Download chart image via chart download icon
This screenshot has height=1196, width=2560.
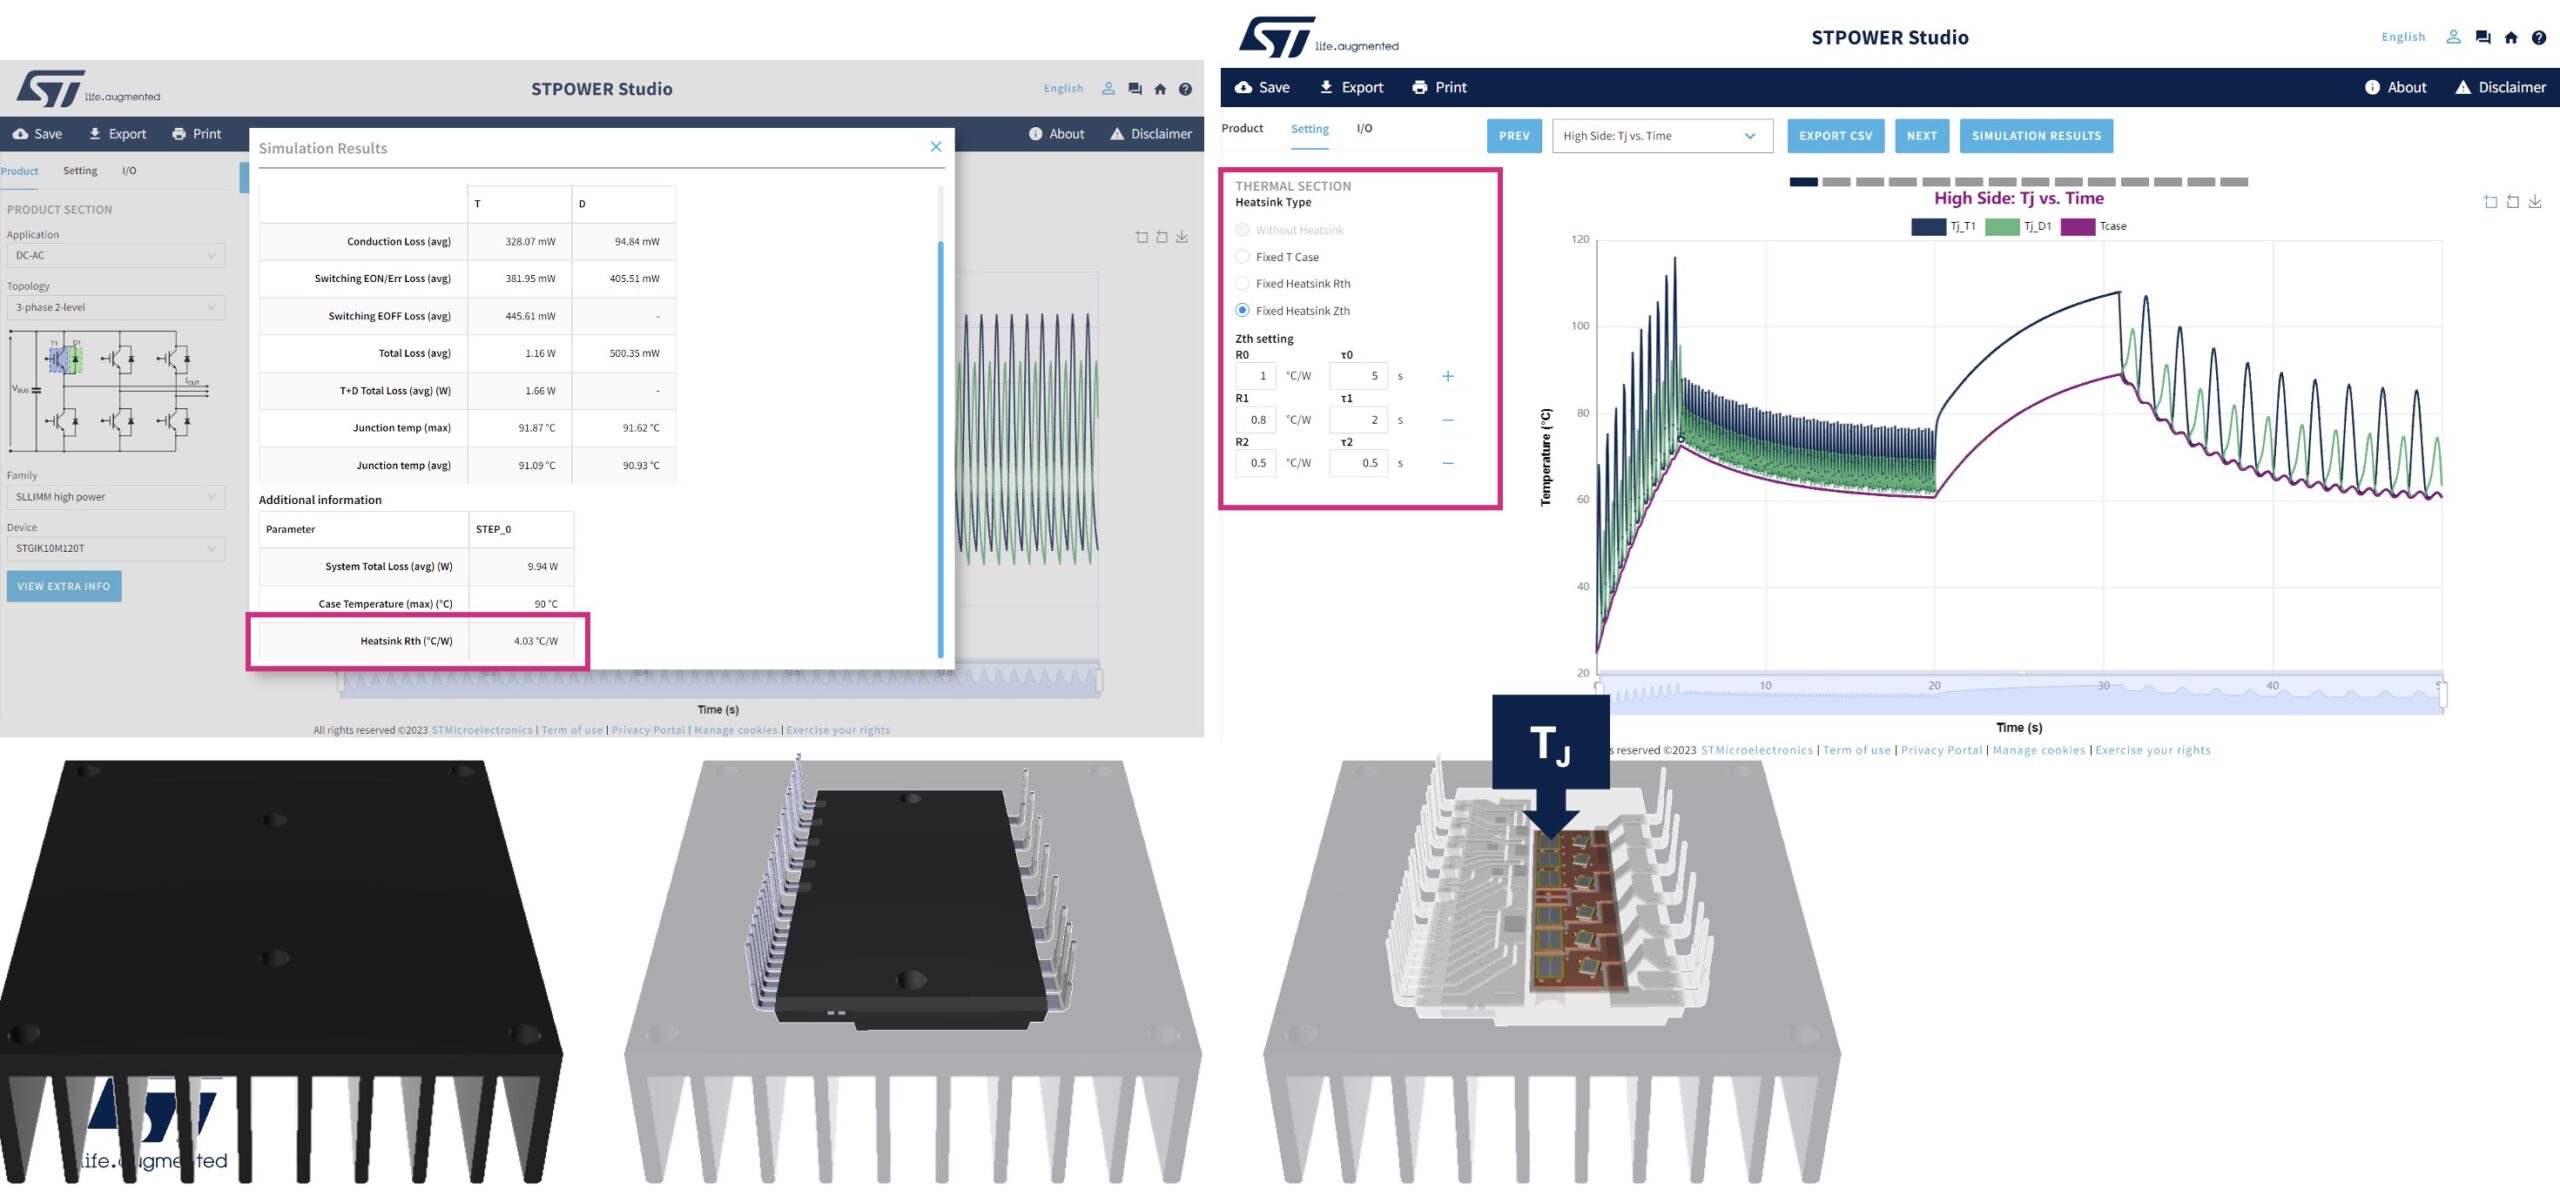pos(2534,202)
